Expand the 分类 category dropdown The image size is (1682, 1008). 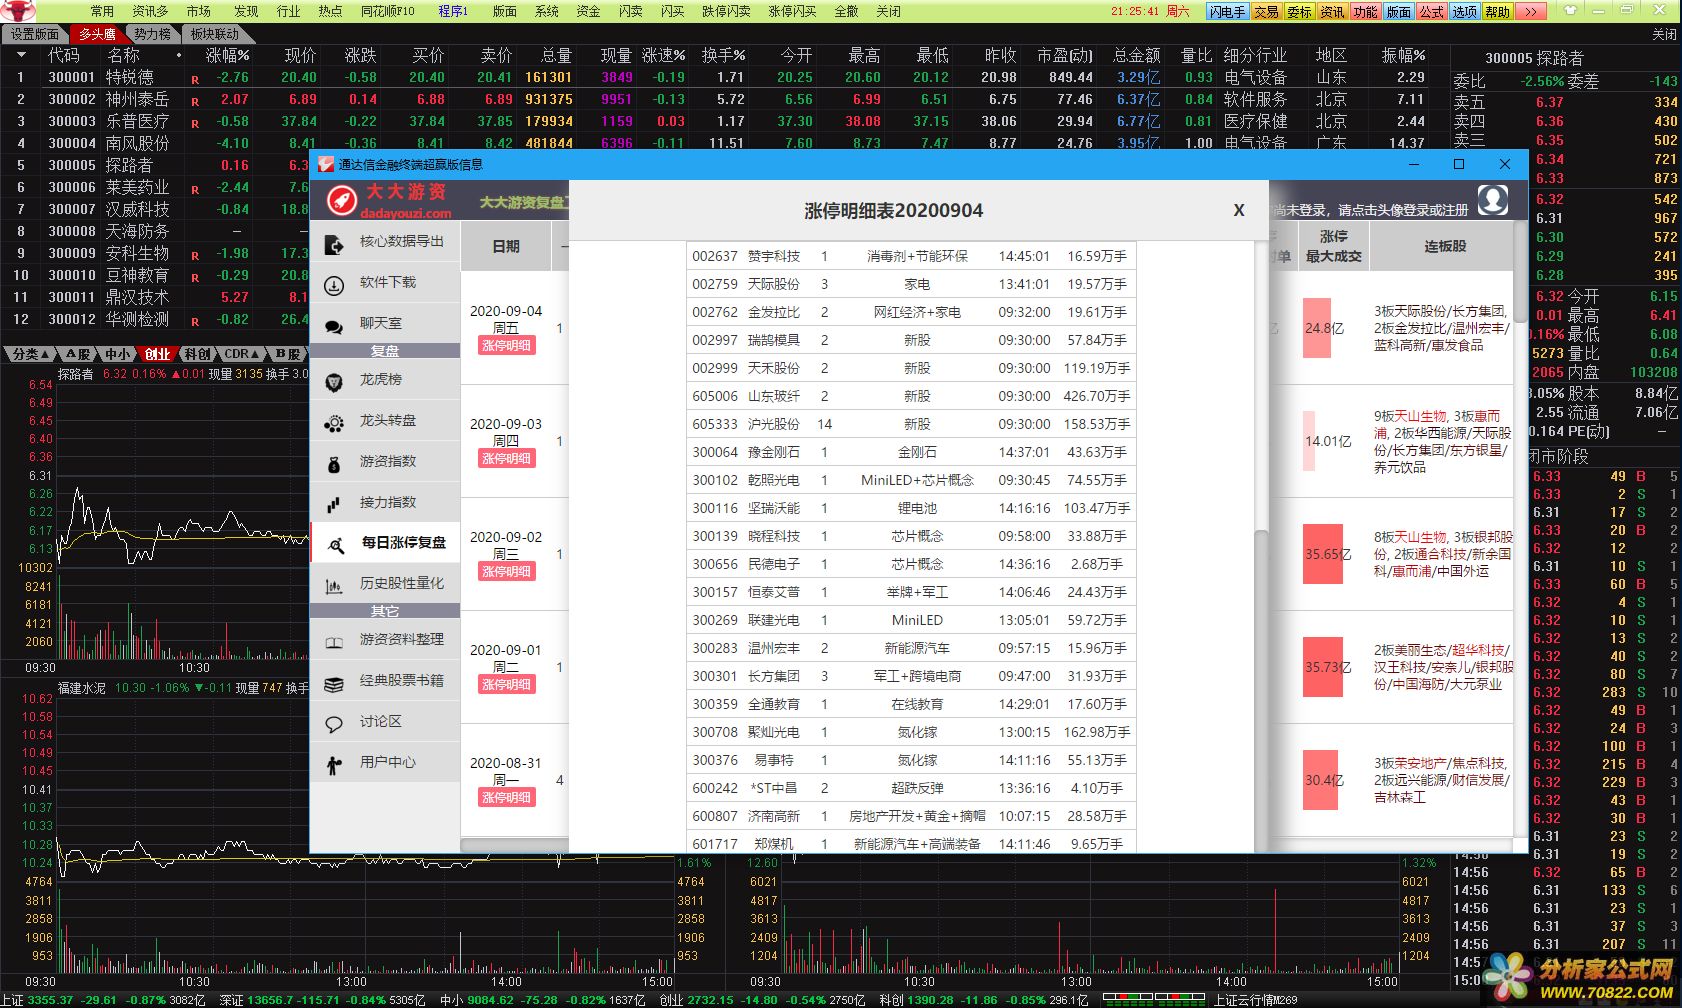pos(31,354)
